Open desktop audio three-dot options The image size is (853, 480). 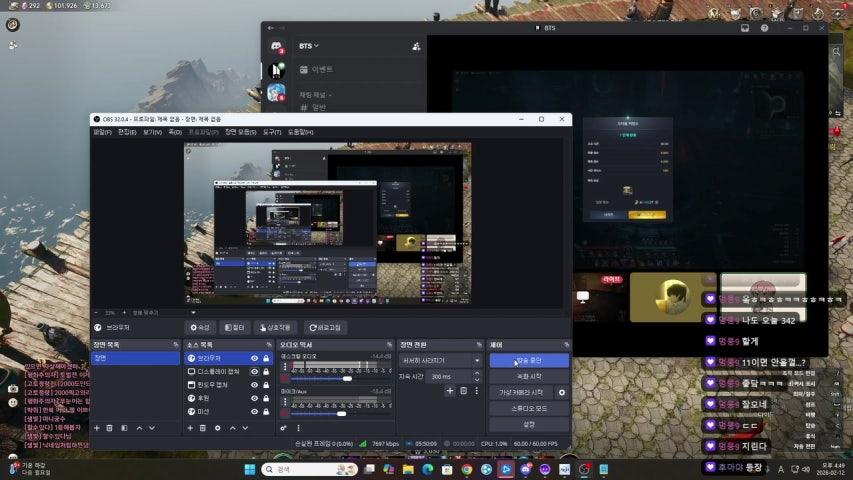pos(285,368)
